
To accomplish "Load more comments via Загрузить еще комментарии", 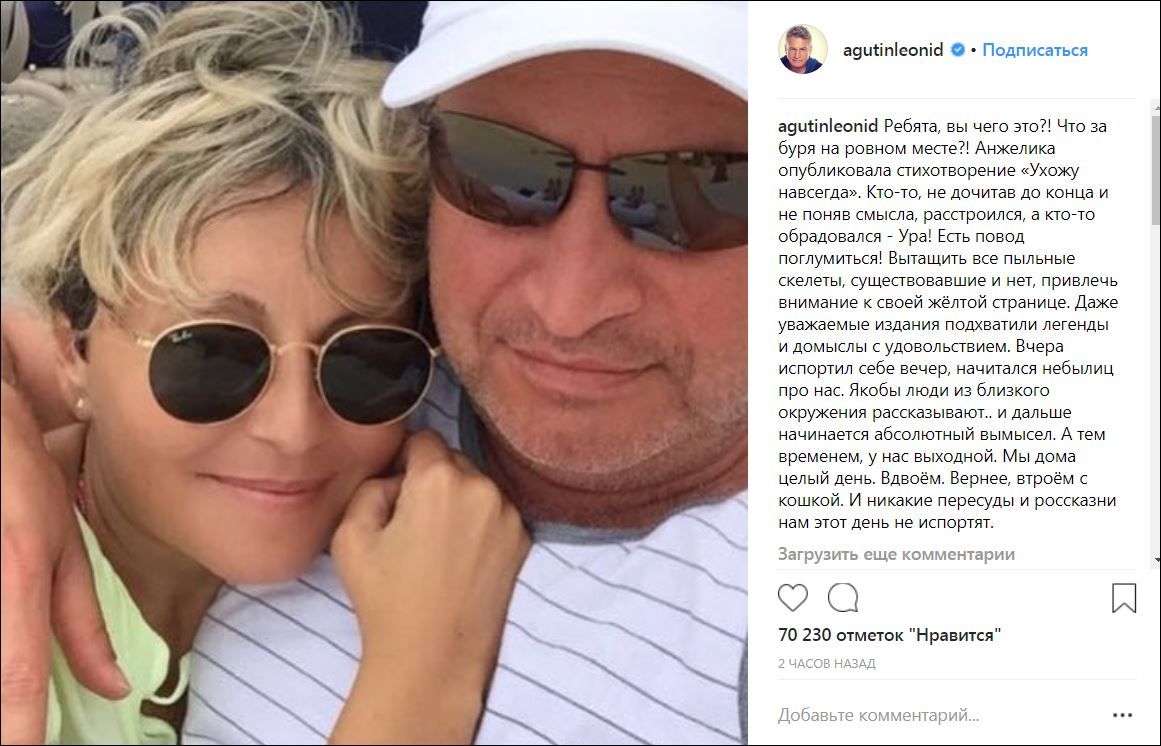I will click(896, 554).
